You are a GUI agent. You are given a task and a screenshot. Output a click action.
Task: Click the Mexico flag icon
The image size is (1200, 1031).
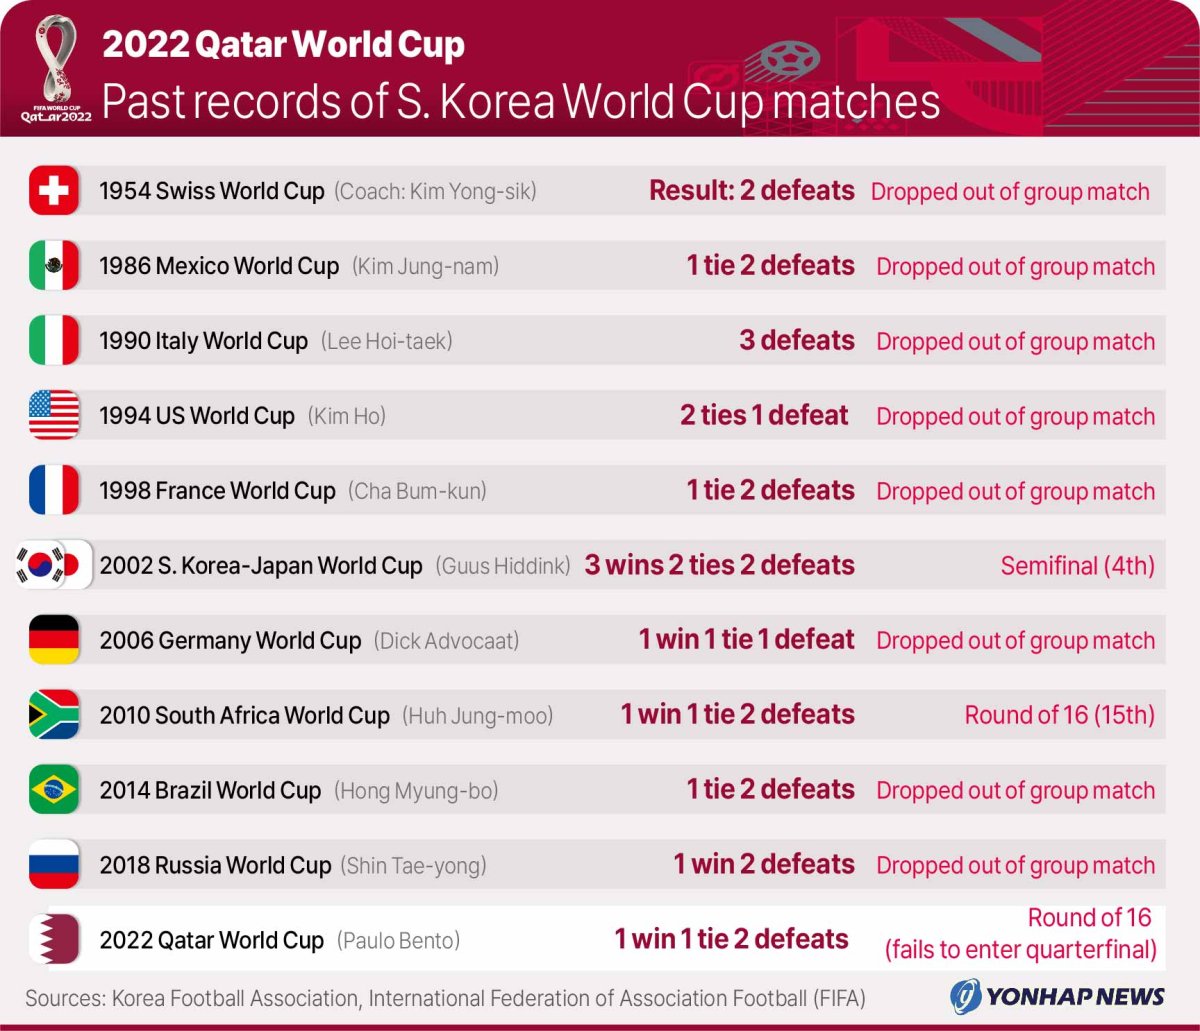pyautogui.click(x=54, y=265)
